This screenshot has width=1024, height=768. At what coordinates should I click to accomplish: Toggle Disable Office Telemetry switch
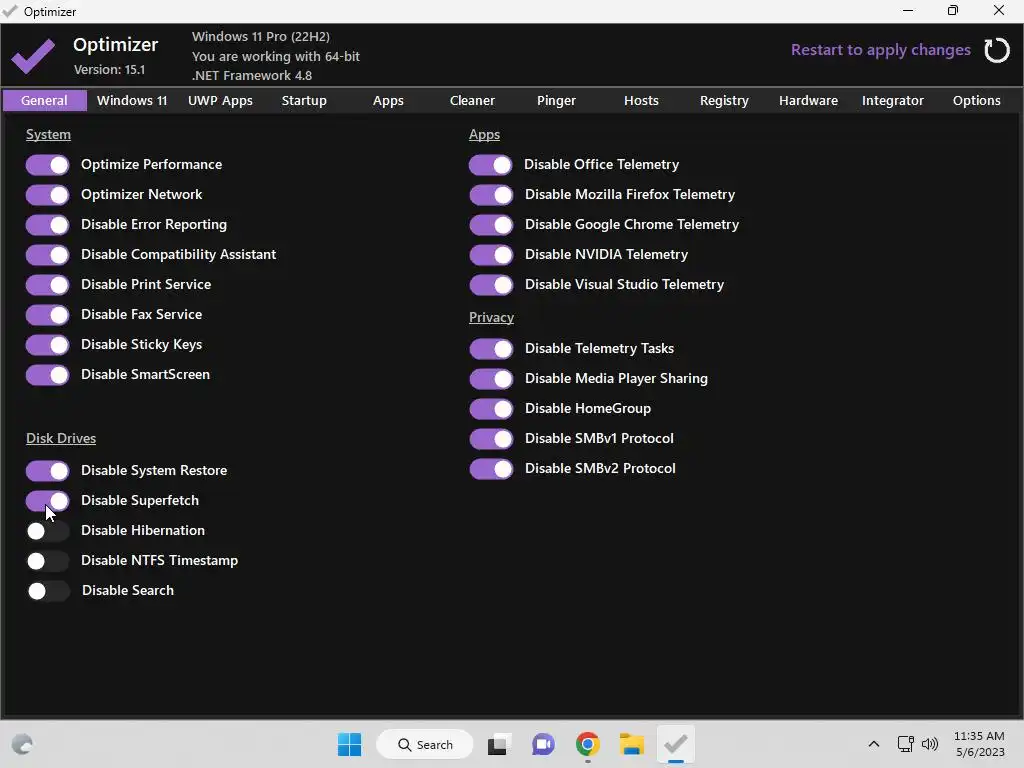click(491, 165)
